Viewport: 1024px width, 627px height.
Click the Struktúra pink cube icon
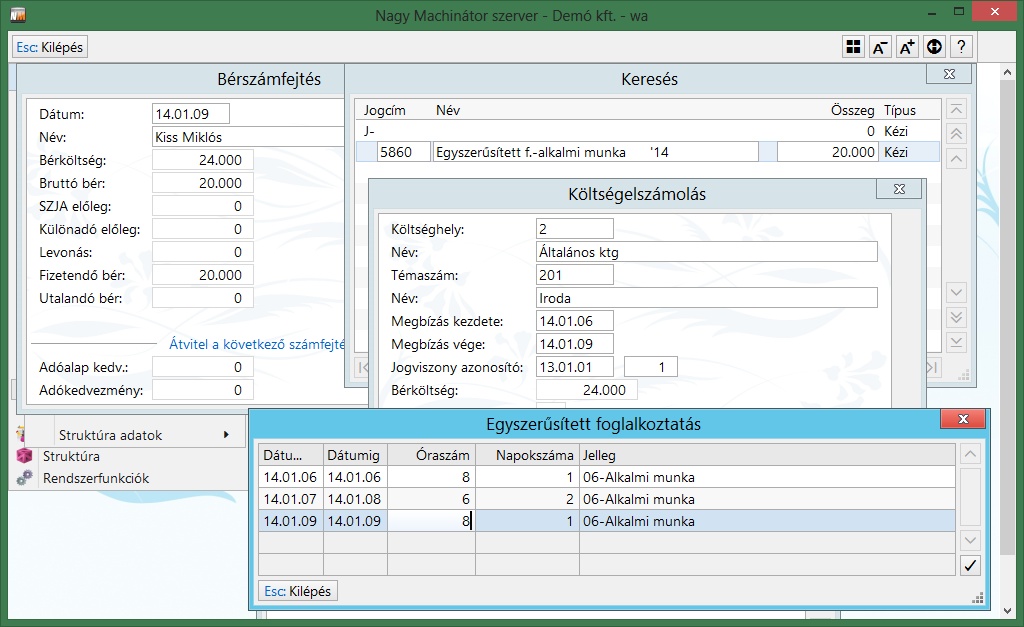pyautogui.click(x=25, y=457)
